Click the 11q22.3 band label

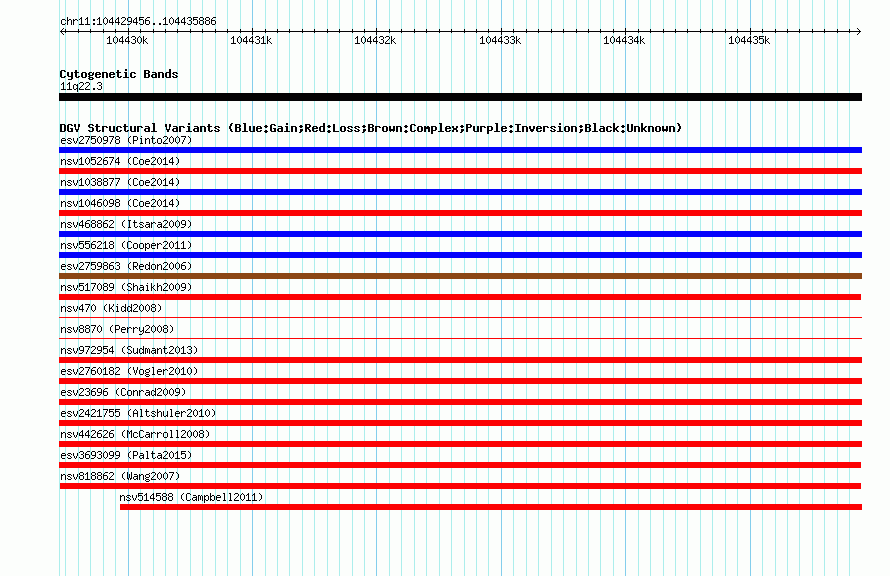click(x=81, y=86)
